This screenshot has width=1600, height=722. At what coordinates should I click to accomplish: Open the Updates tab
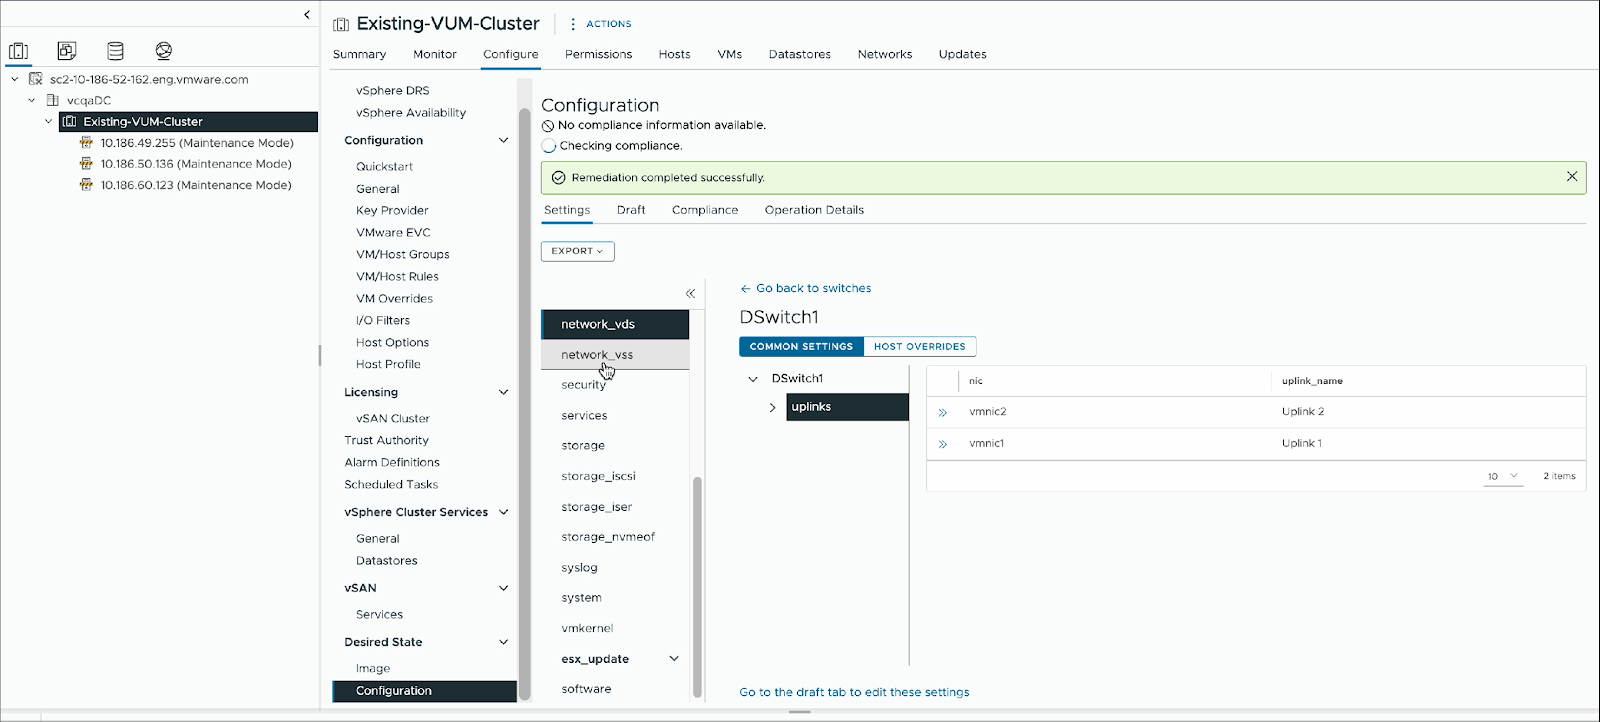click(x=963, y=54)
